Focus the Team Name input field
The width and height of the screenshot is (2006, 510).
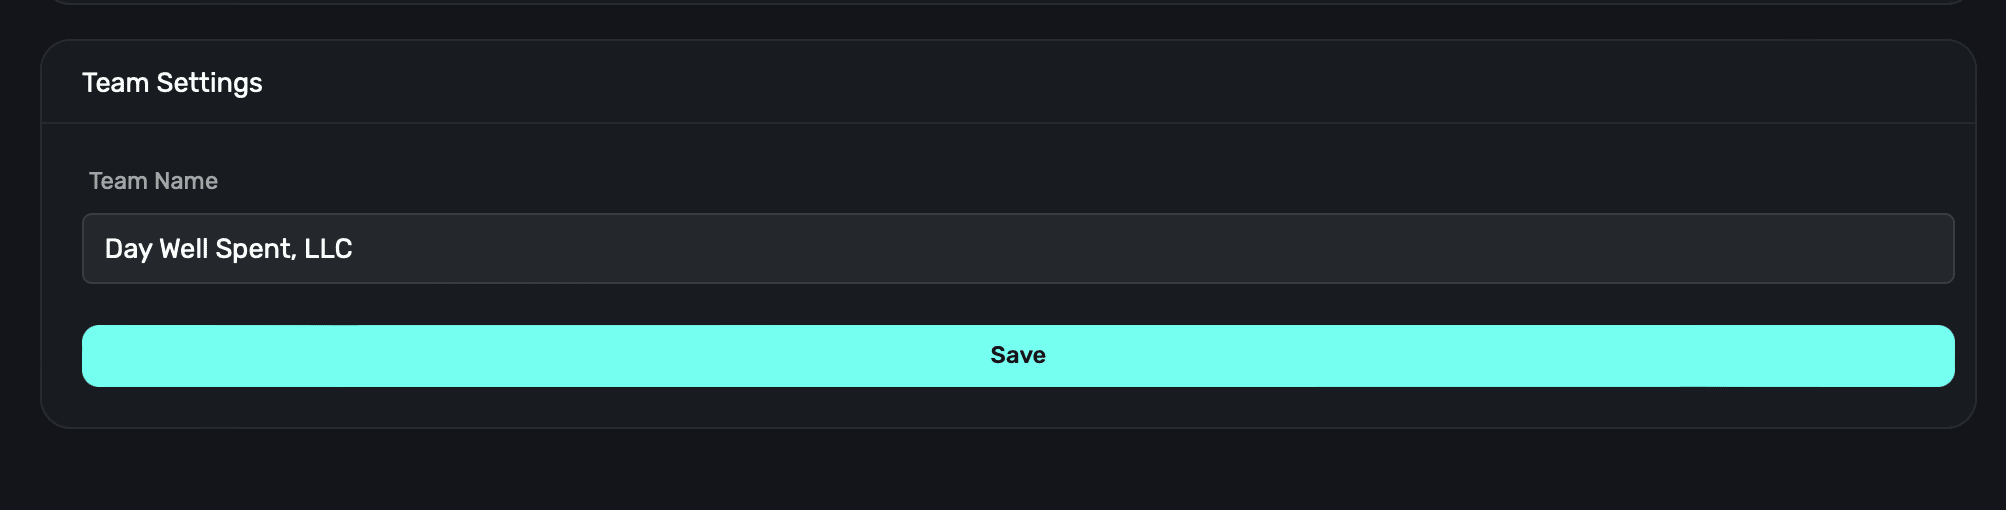1018,249
